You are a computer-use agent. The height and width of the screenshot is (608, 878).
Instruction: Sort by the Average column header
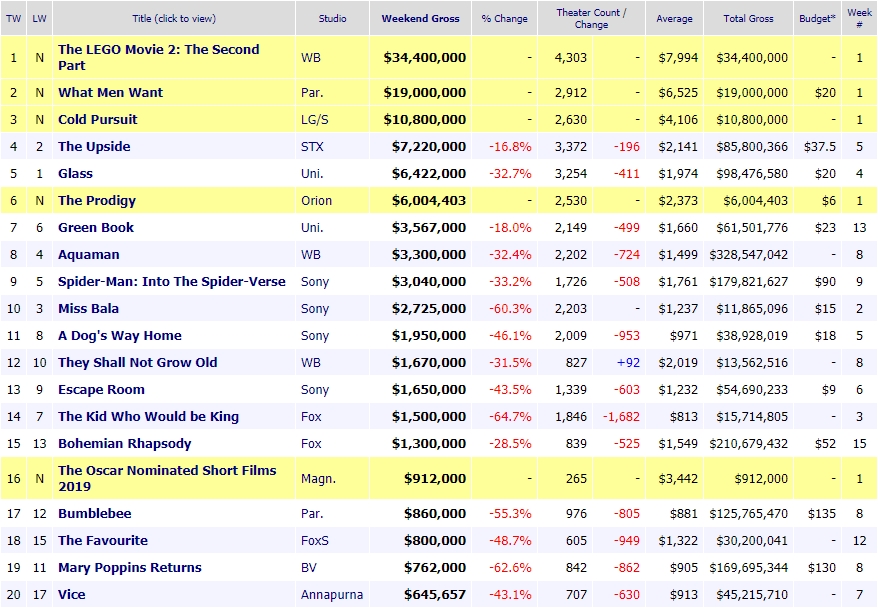[674, 18]
